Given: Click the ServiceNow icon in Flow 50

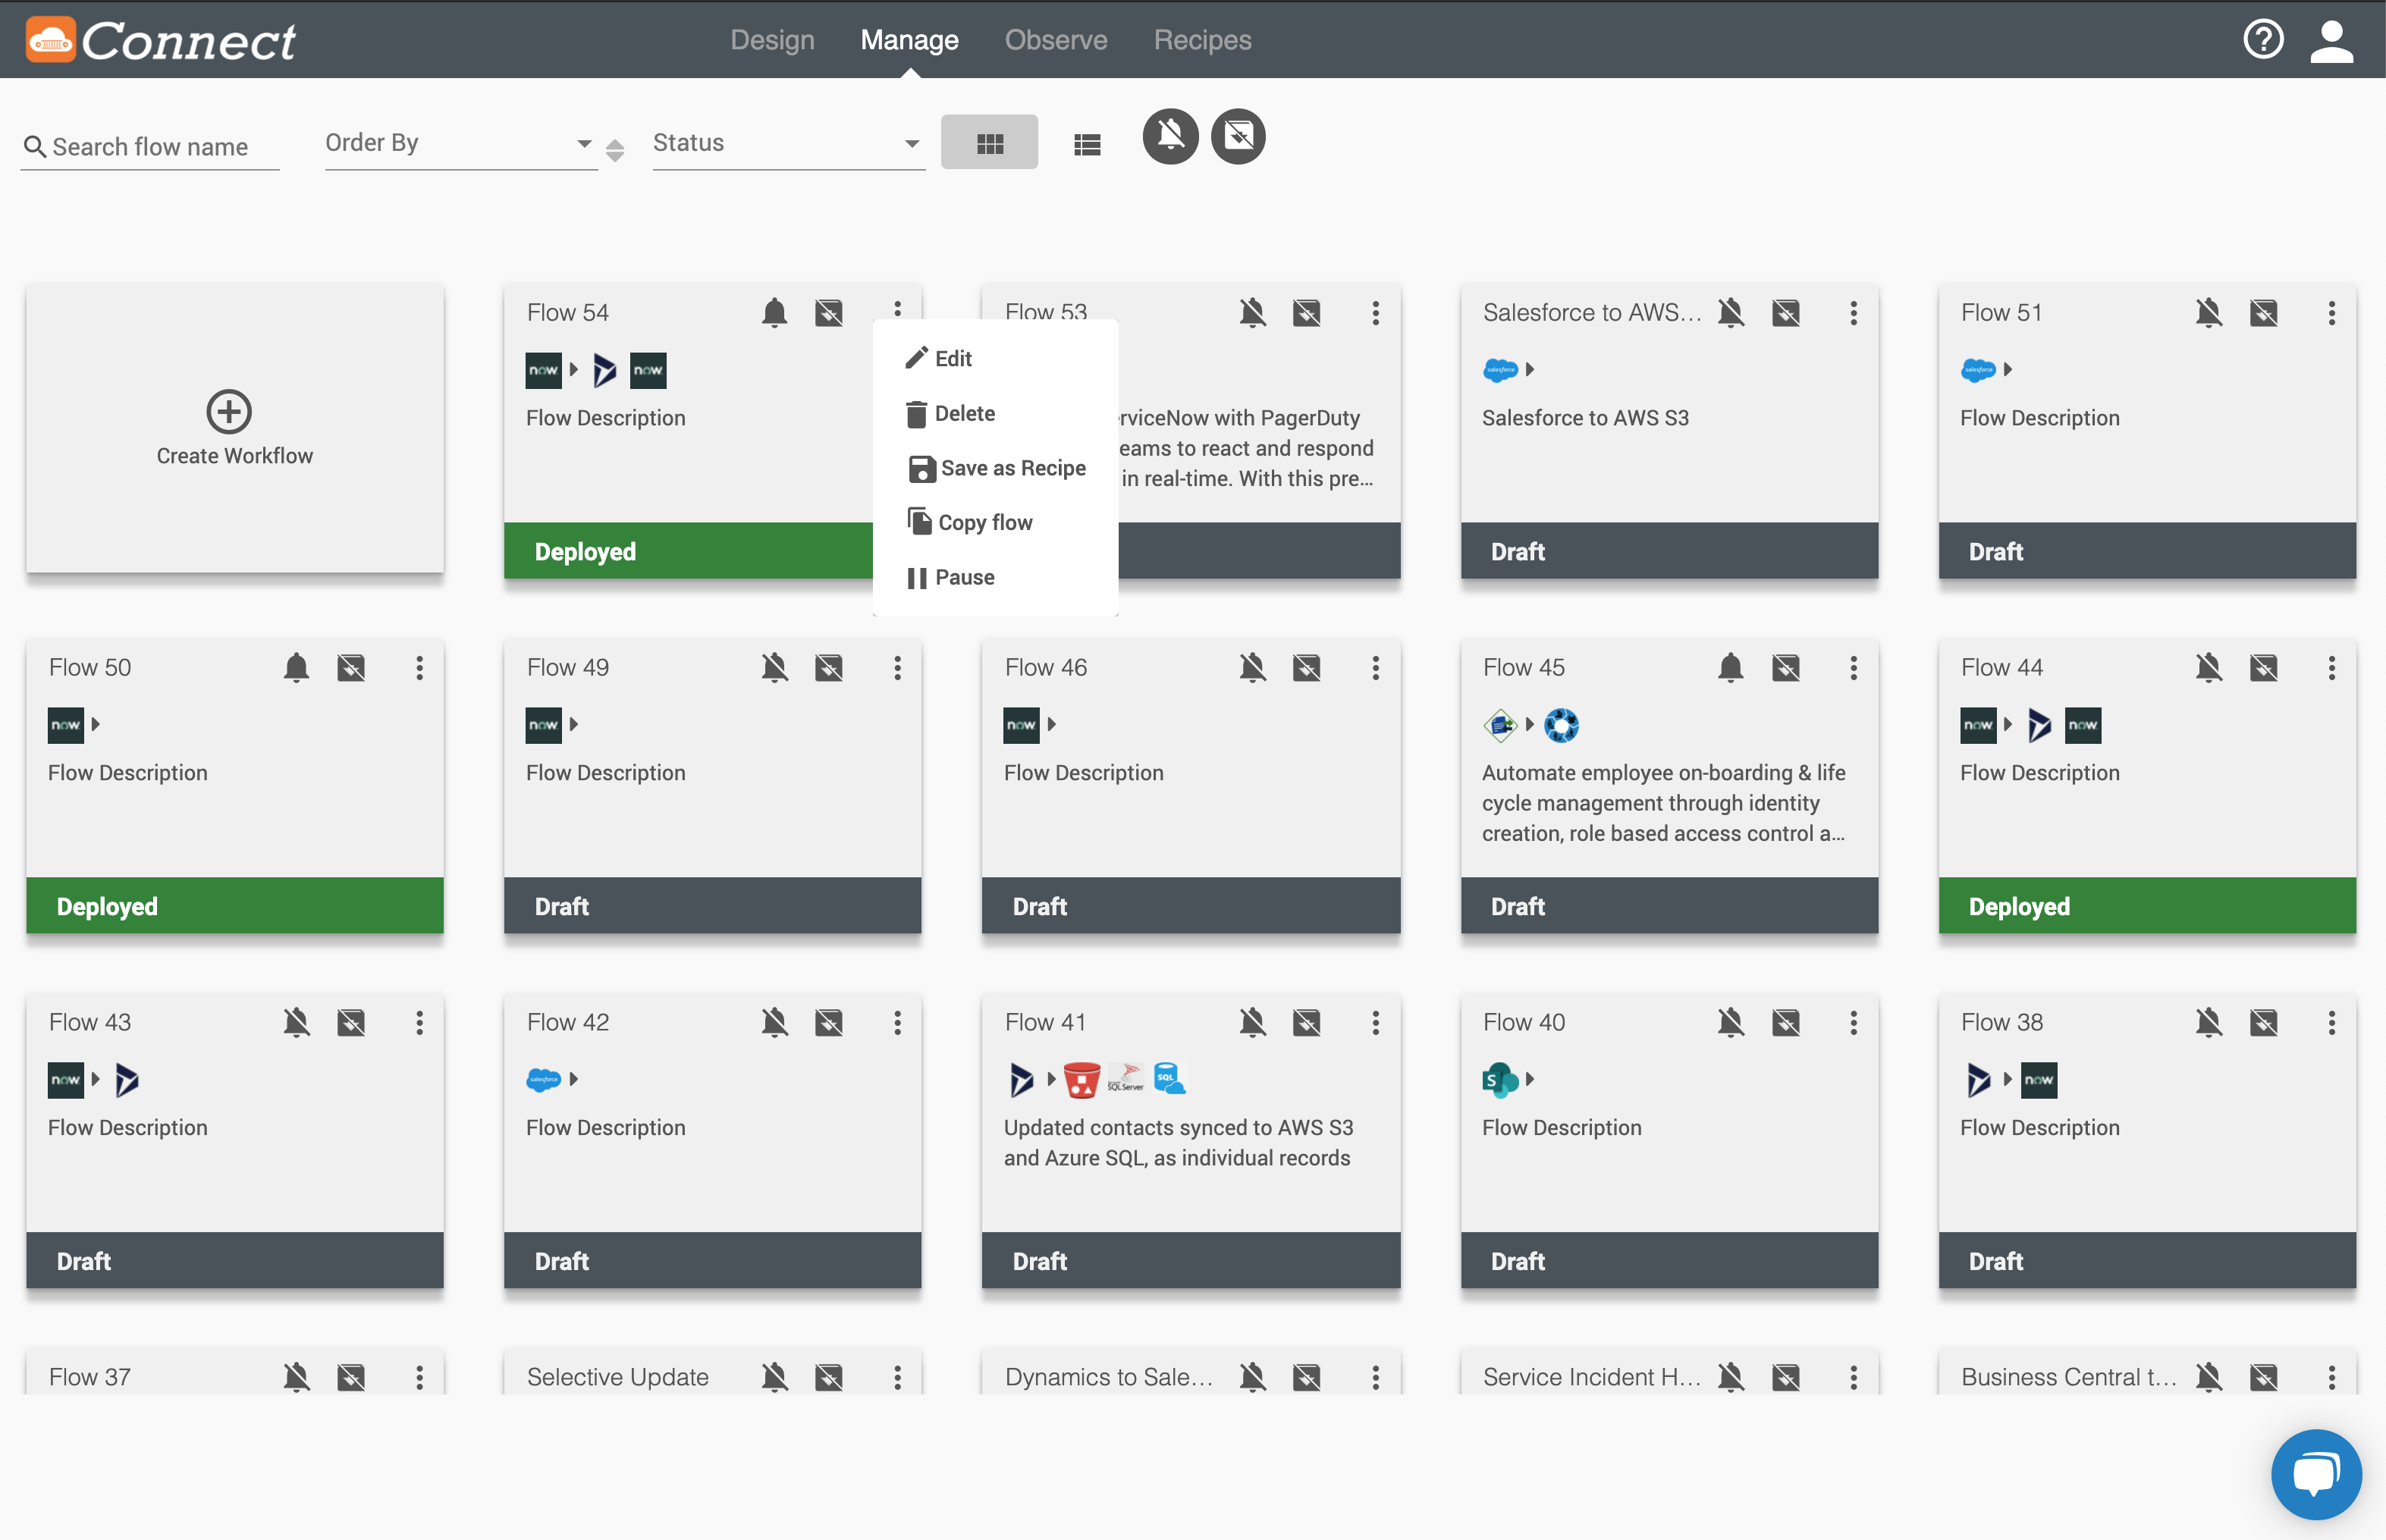Looking at the screenshot, I should pyautogui.click(x=66, y=725).
